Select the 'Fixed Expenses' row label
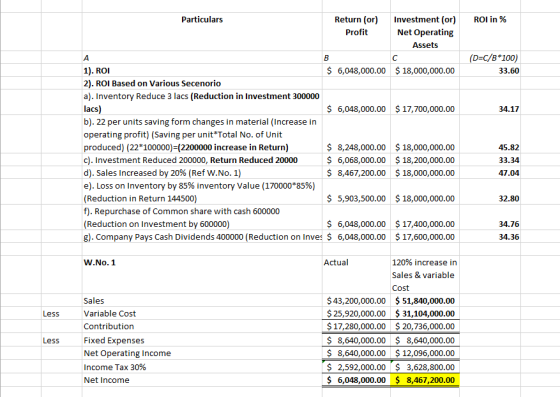 point(114,341)
